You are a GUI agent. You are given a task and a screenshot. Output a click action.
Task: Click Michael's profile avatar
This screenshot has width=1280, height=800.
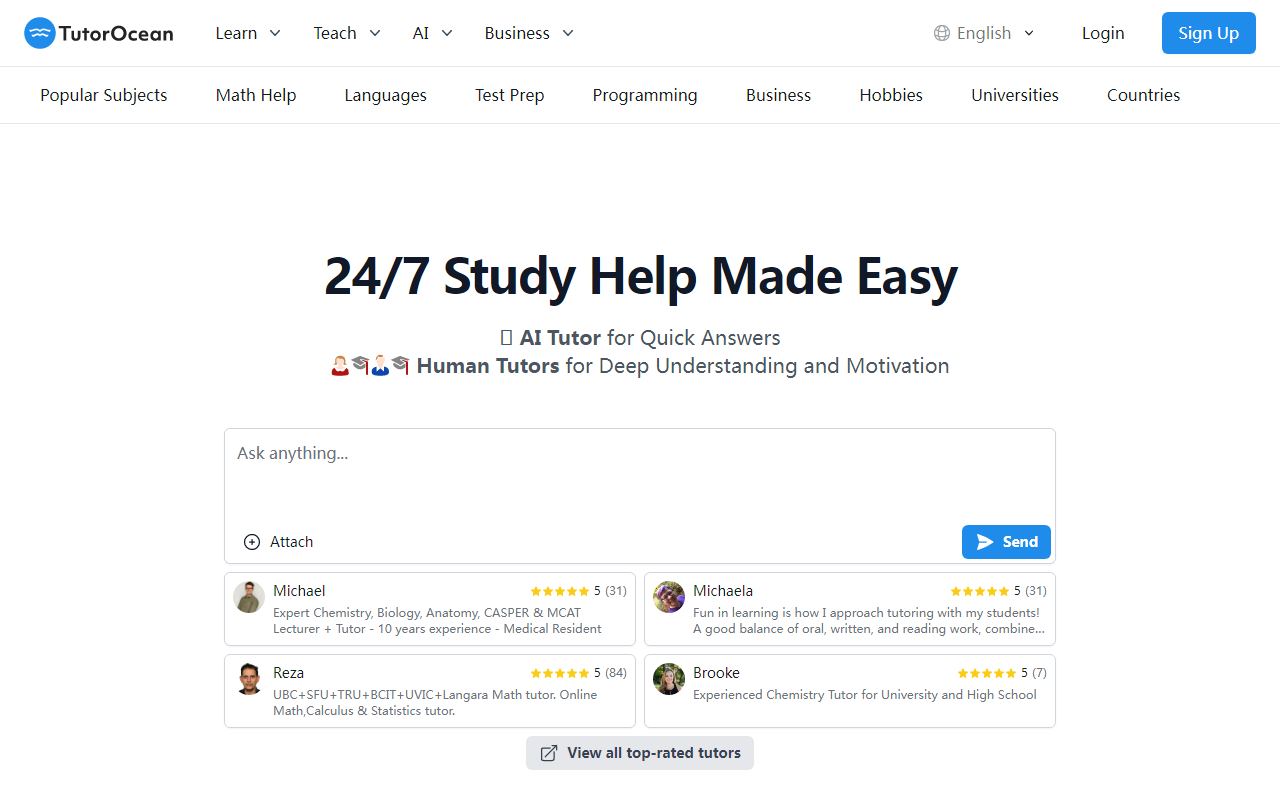249,597
